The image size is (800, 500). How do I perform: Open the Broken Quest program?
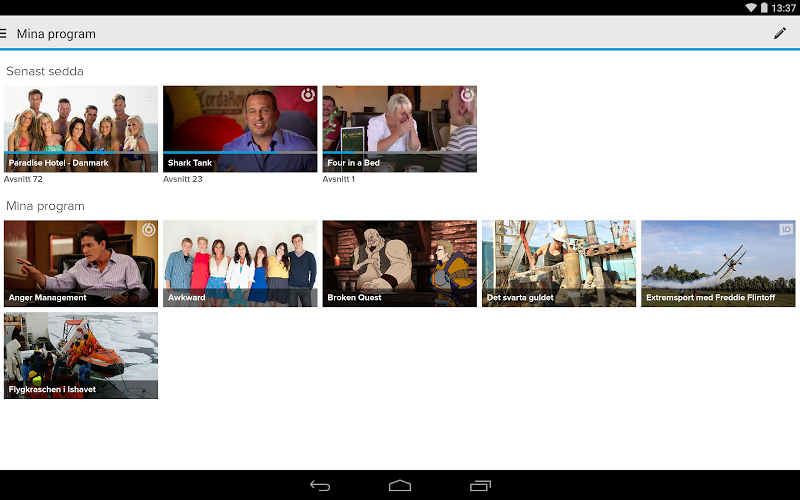pos(399,263)
